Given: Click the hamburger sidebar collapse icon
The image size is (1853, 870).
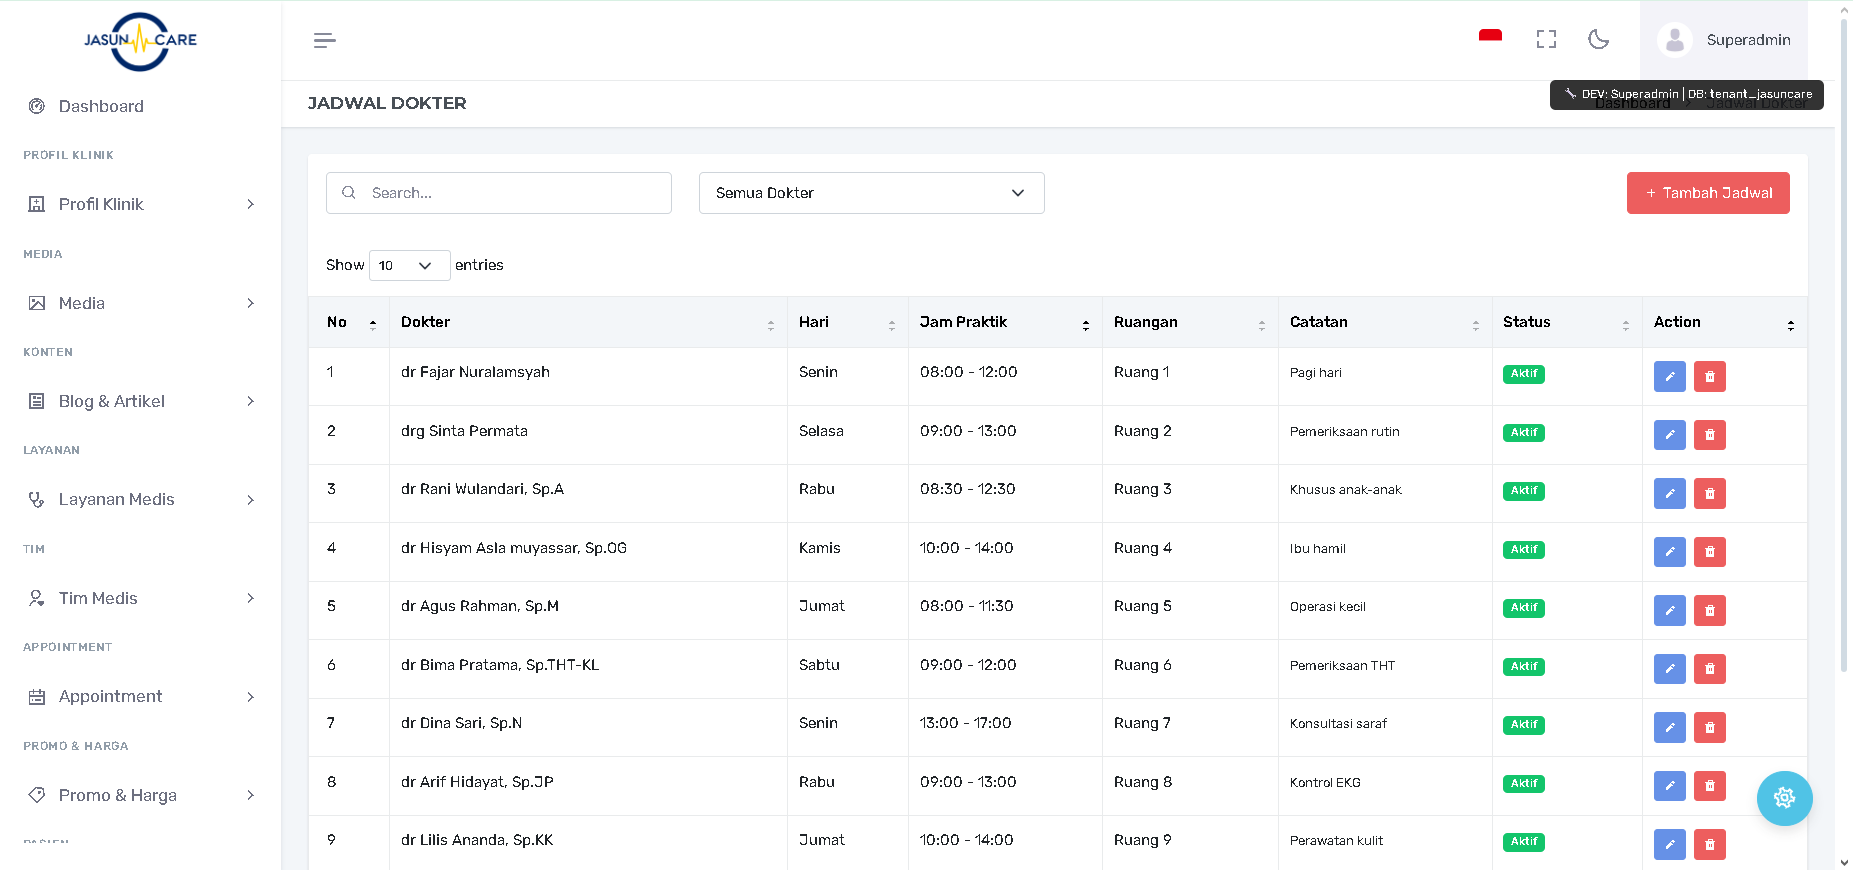Looking at the screenshot, I should pyautogui.click(x=324, y=40).
